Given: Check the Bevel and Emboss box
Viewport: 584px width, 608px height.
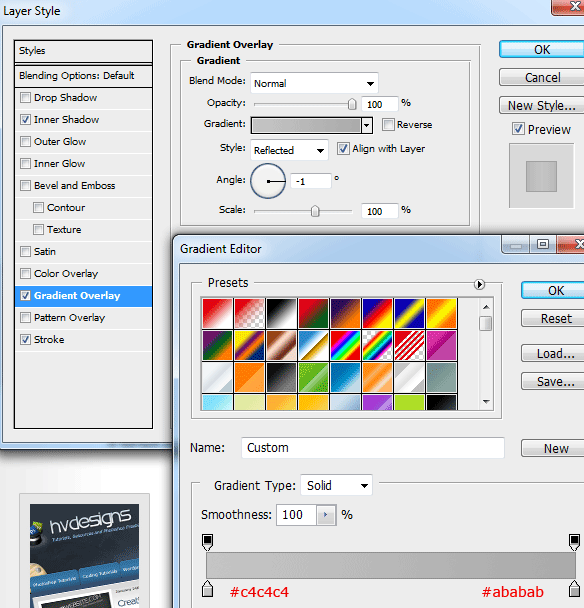Looking at the screenshot, I should [26, 186].
